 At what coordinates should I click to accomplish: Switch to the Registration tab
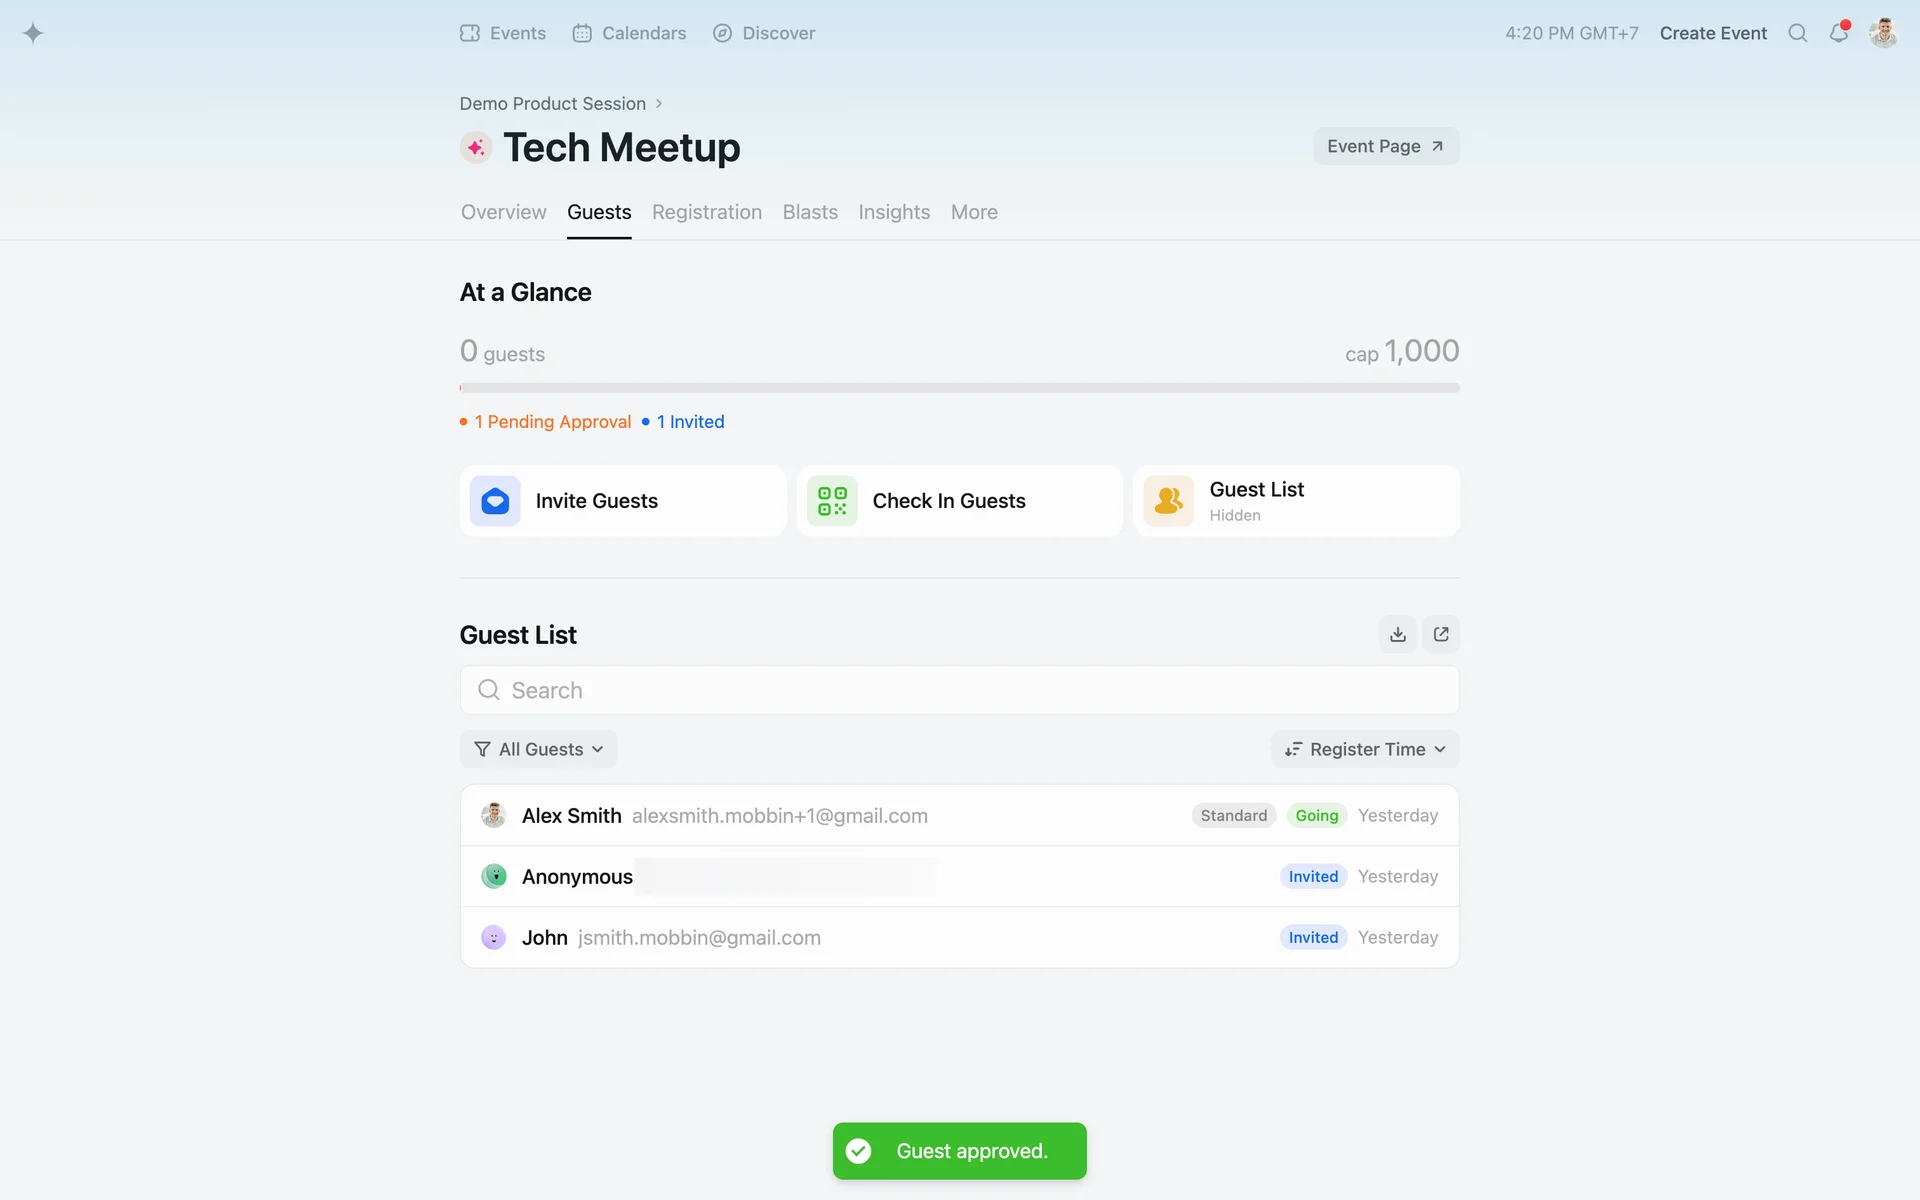pyautogui.click(x=706, y=212)
